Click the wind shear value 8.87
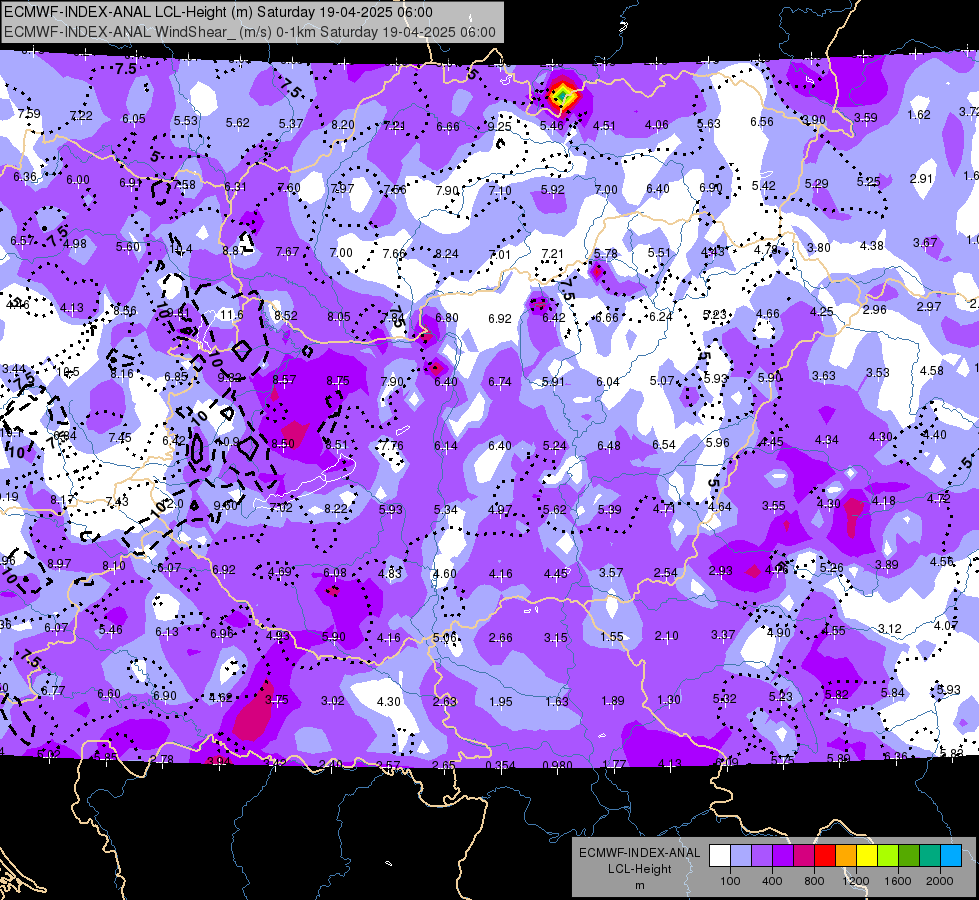 tap(234, 250)
